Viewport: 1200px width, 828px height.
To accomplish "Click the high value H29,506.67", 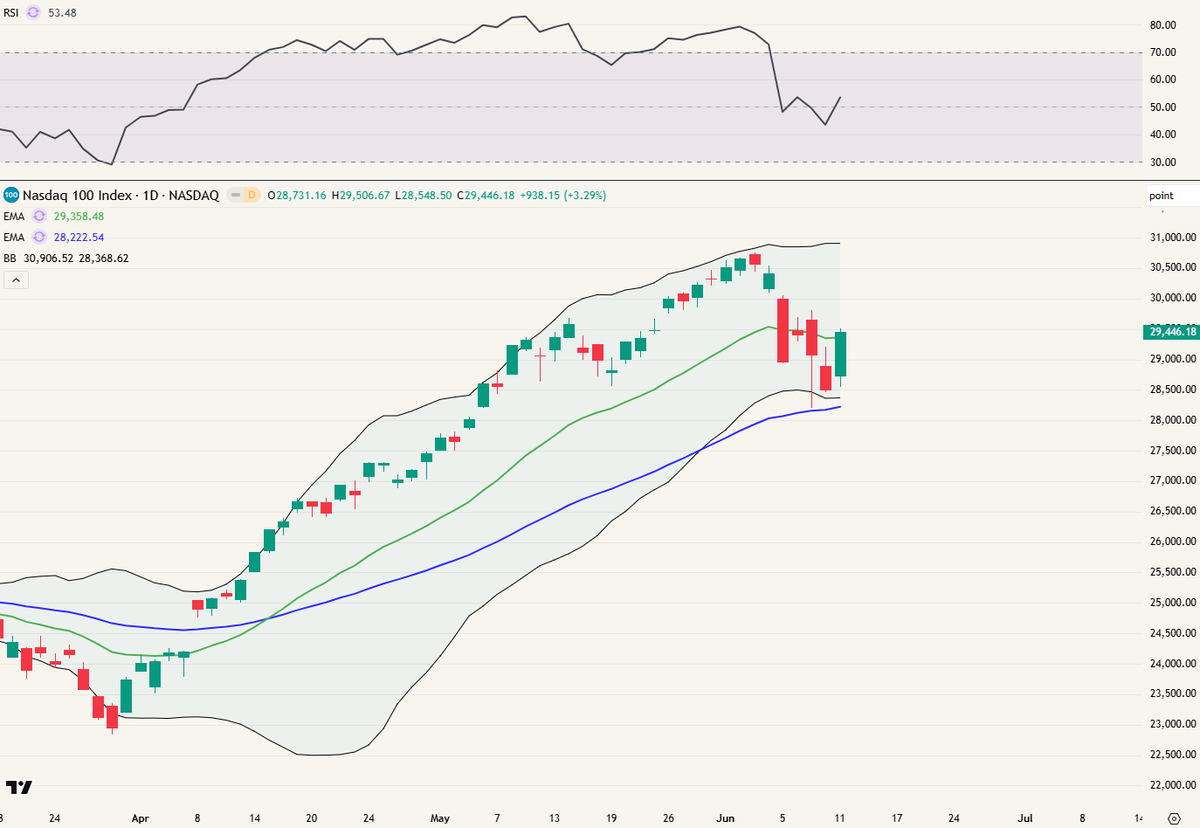I will [363, 195].
